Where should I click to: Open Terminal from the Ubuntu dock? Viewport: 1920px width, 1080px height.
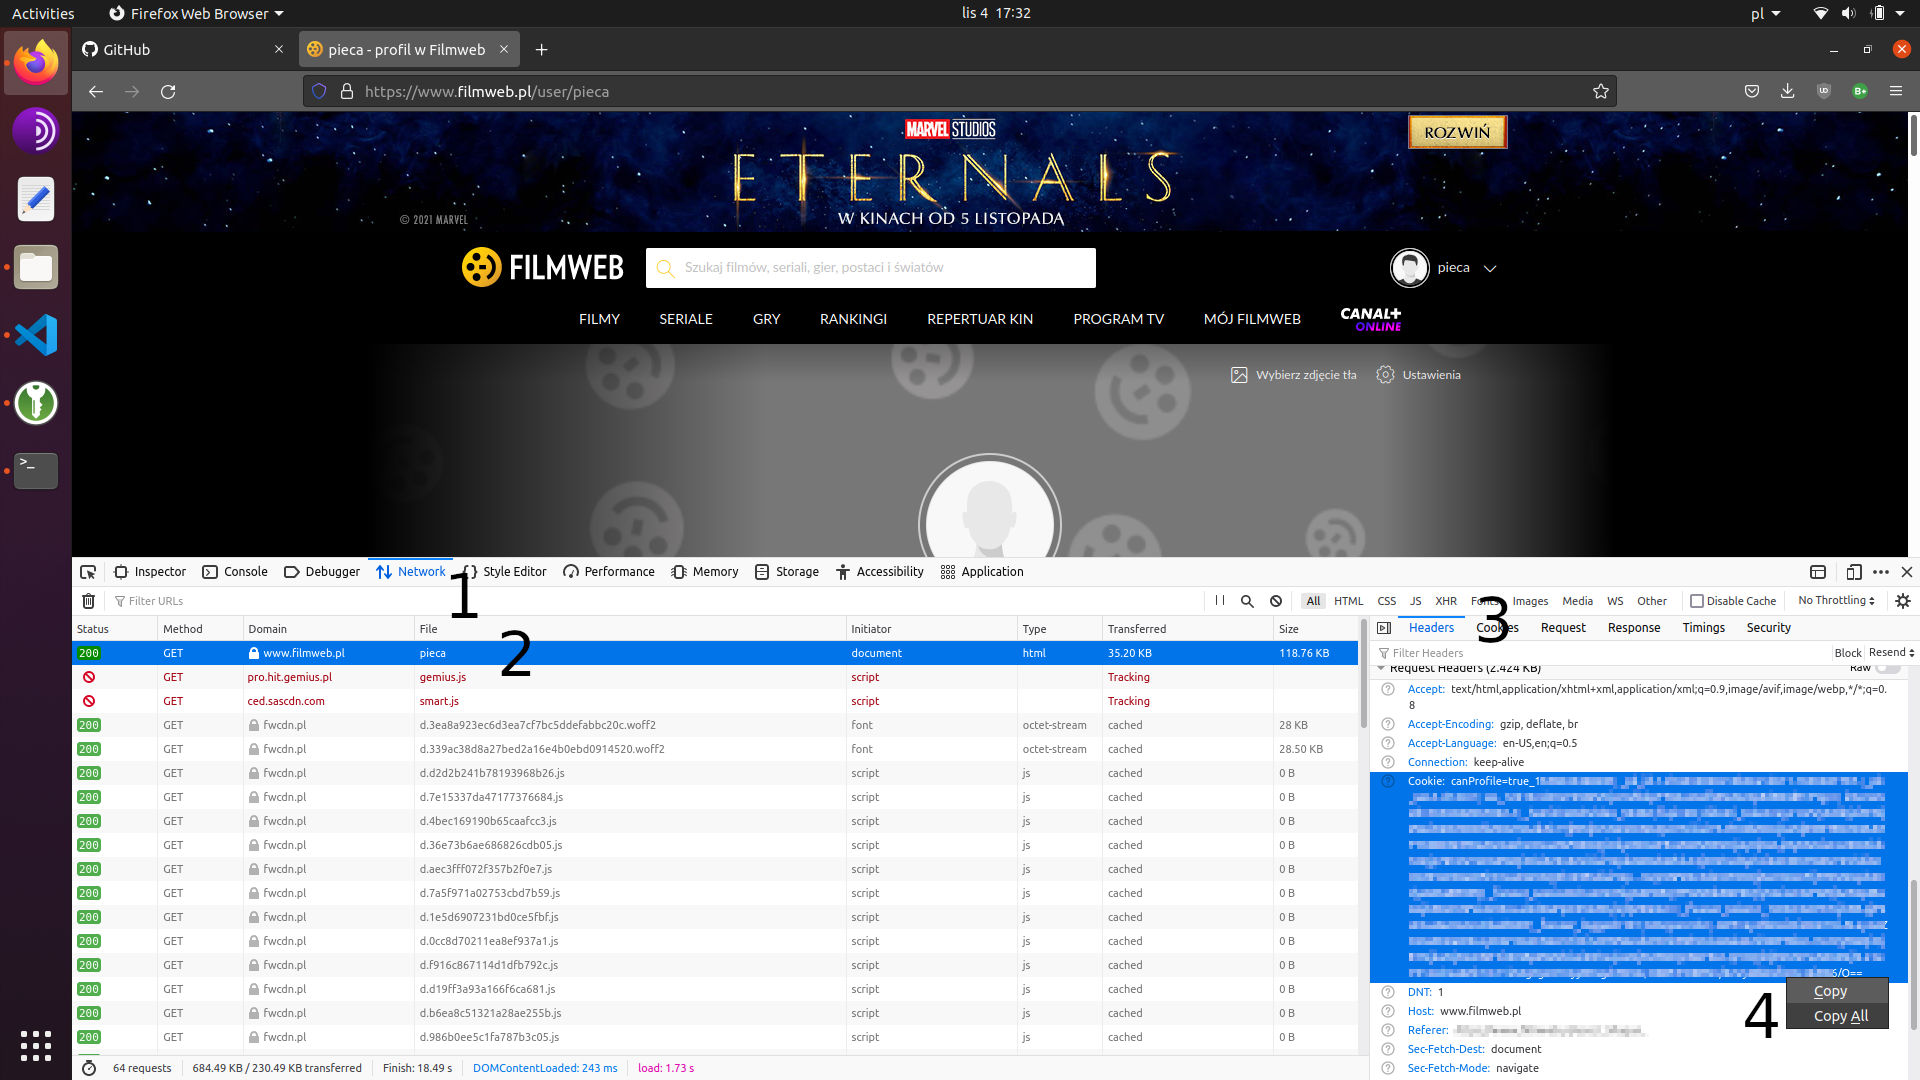[x=36, y=470]
